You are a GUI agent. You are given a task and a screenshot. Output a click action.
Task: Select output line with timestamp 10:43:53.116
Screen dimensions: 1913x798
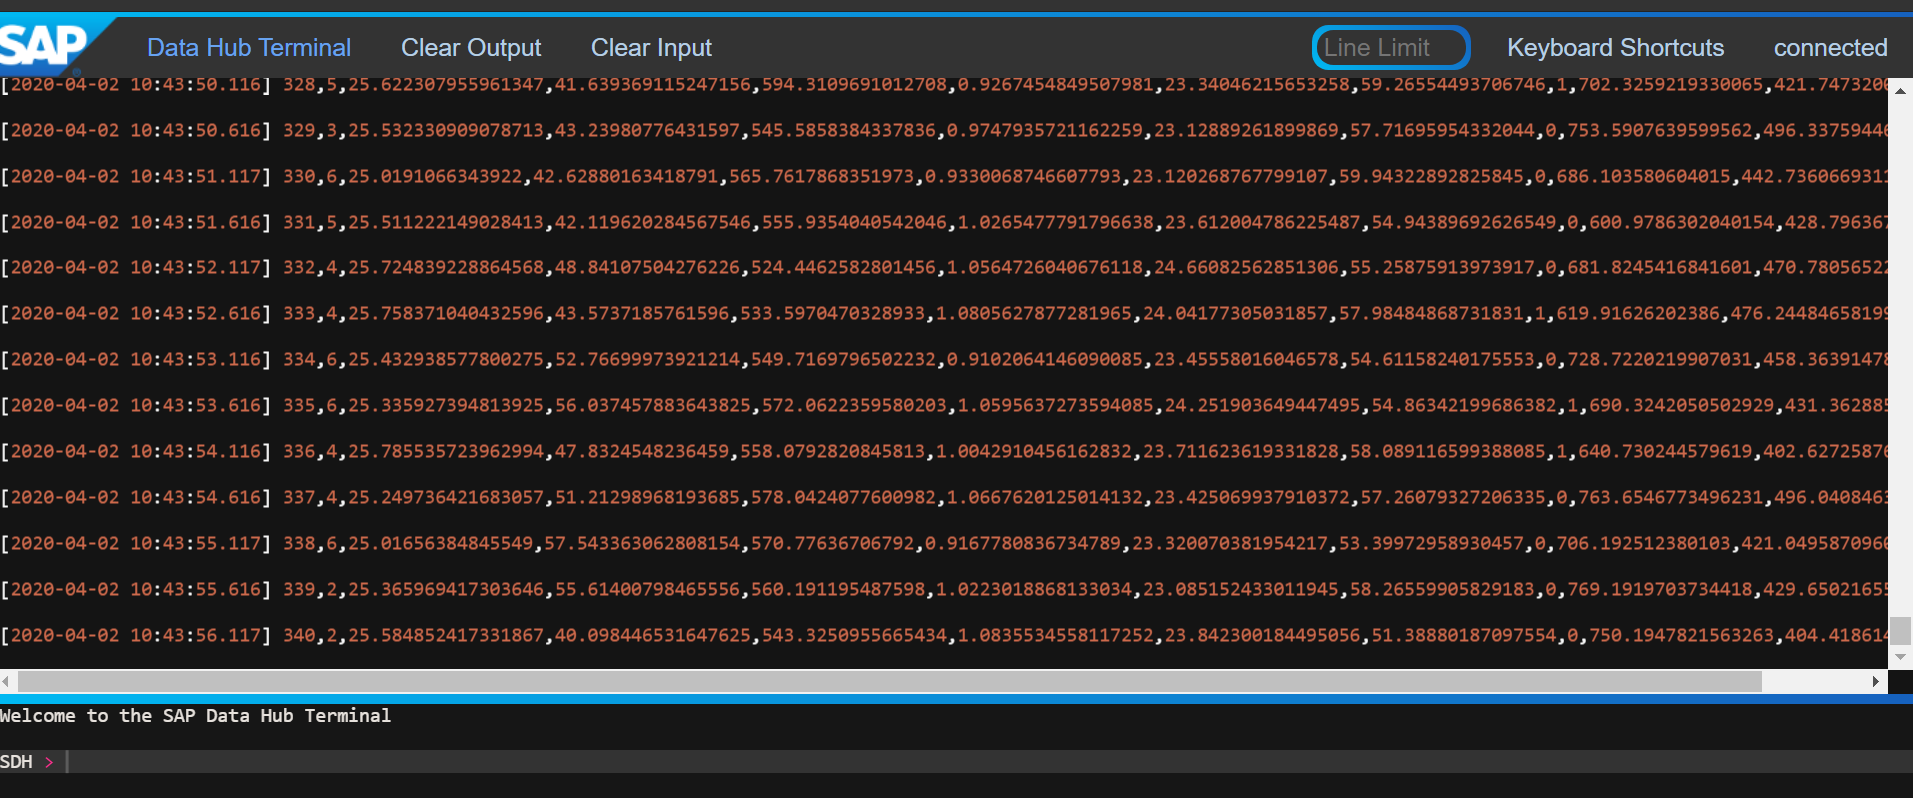tap(944, 360)
